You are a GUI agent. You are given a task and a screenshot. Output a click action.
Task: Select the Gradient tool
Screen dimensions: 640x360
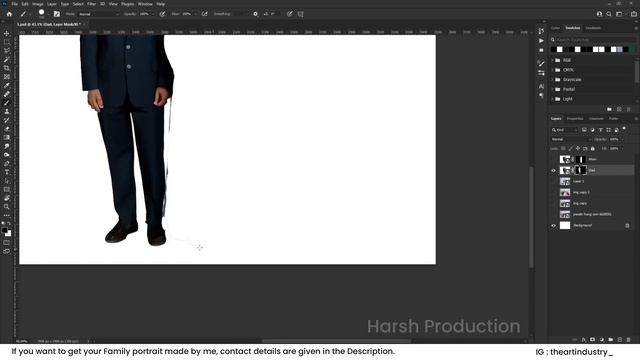[x=7, y=138]
